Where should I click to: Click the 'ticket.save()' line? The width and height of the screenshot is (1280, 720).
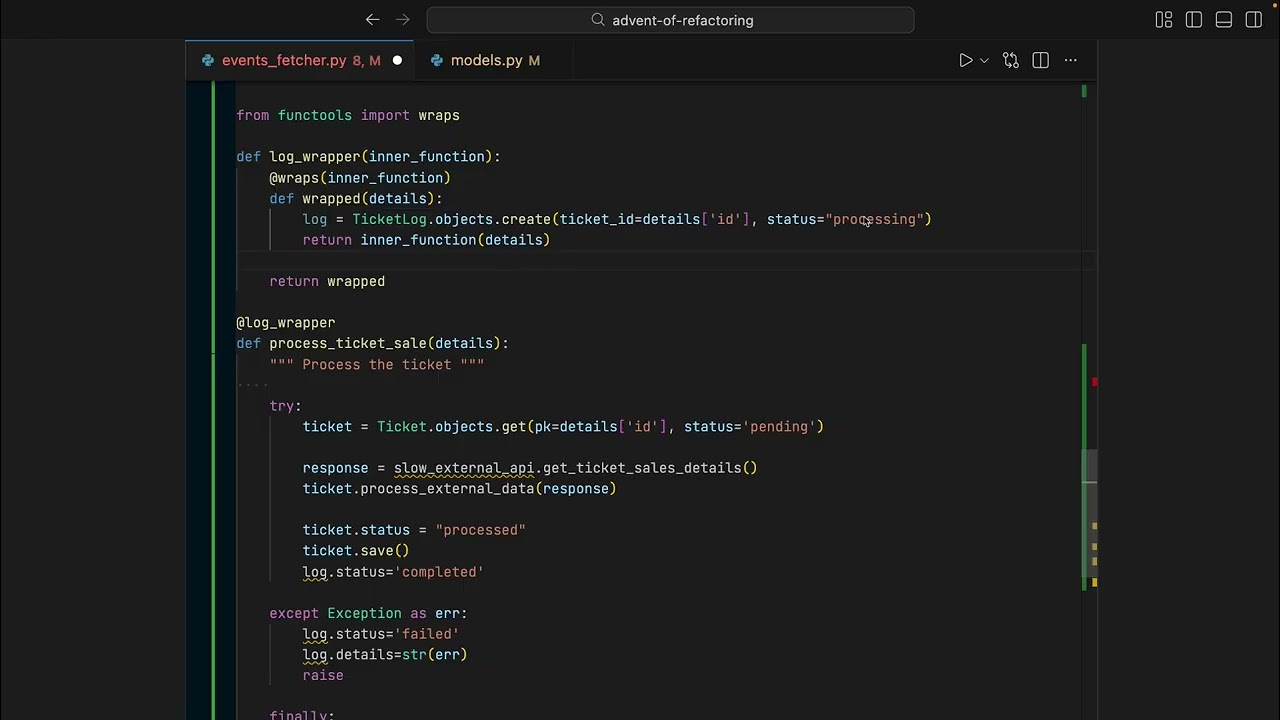[356, 551]
